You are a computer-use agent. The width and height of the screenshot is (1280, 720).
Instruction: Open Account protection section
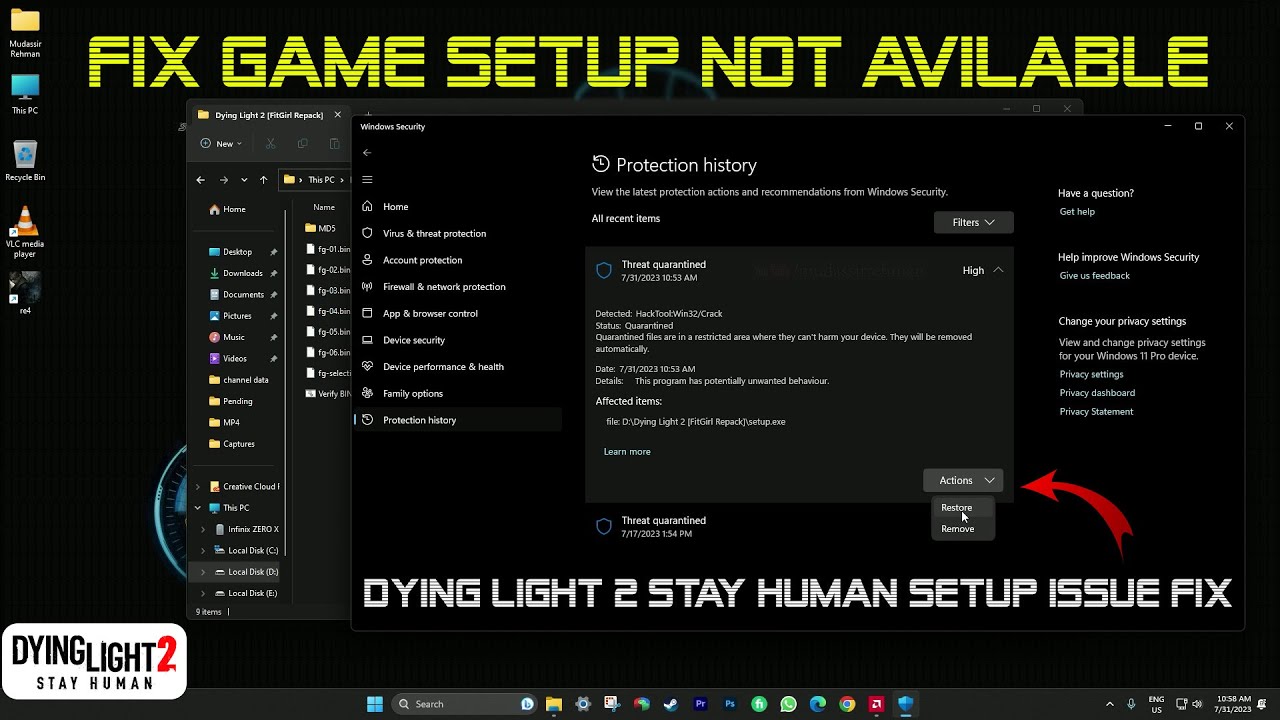click(x=422, y=260)
